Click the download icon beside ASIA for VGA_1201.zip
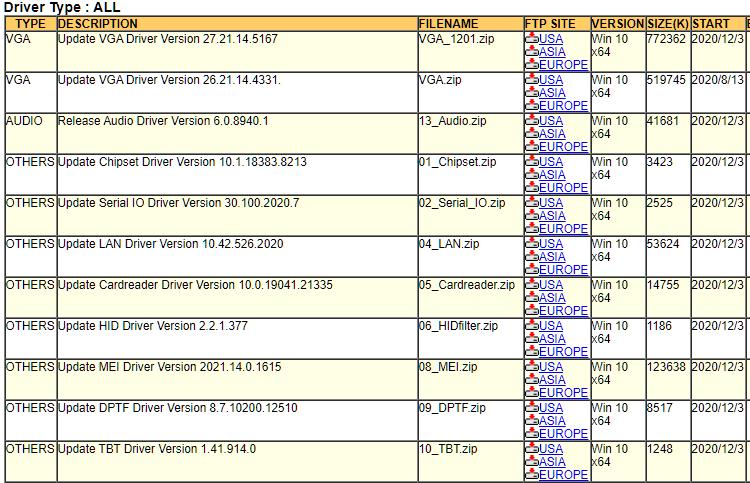The image size is (750, 483). pyautogui.click(x=532, y=52)
